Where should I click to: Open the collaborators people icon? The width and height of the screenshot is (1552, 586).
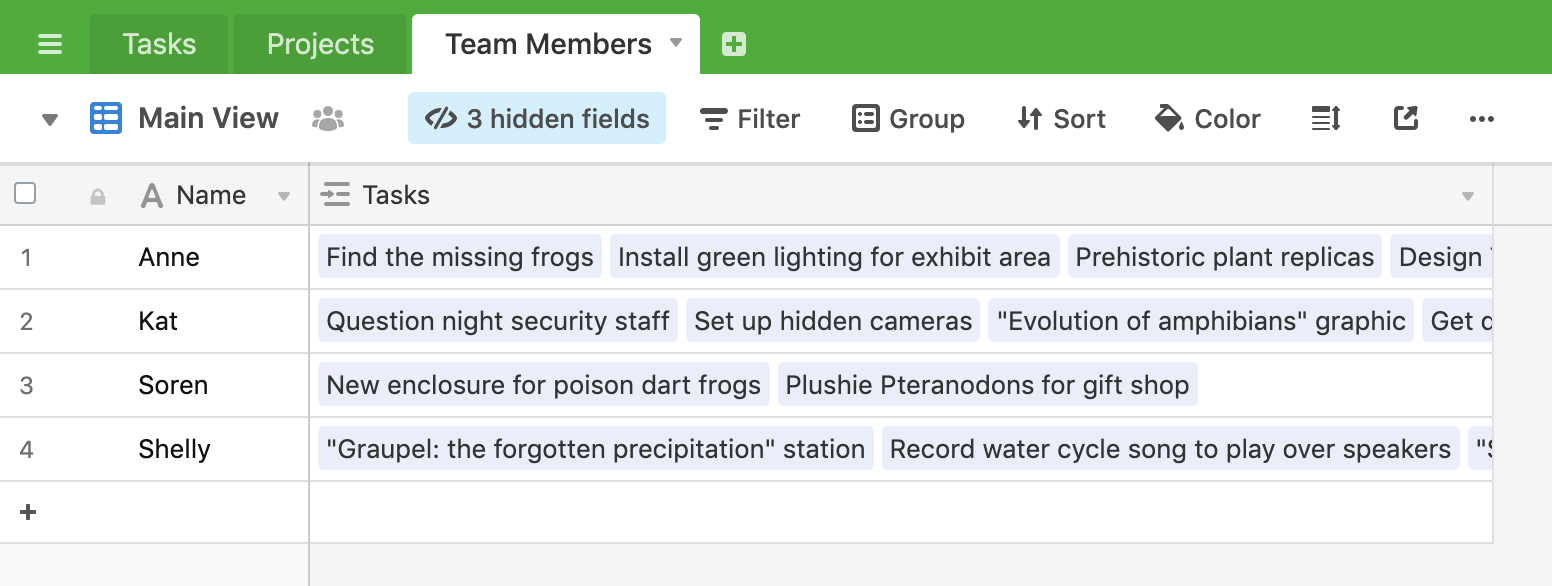[x=328, y=119]
